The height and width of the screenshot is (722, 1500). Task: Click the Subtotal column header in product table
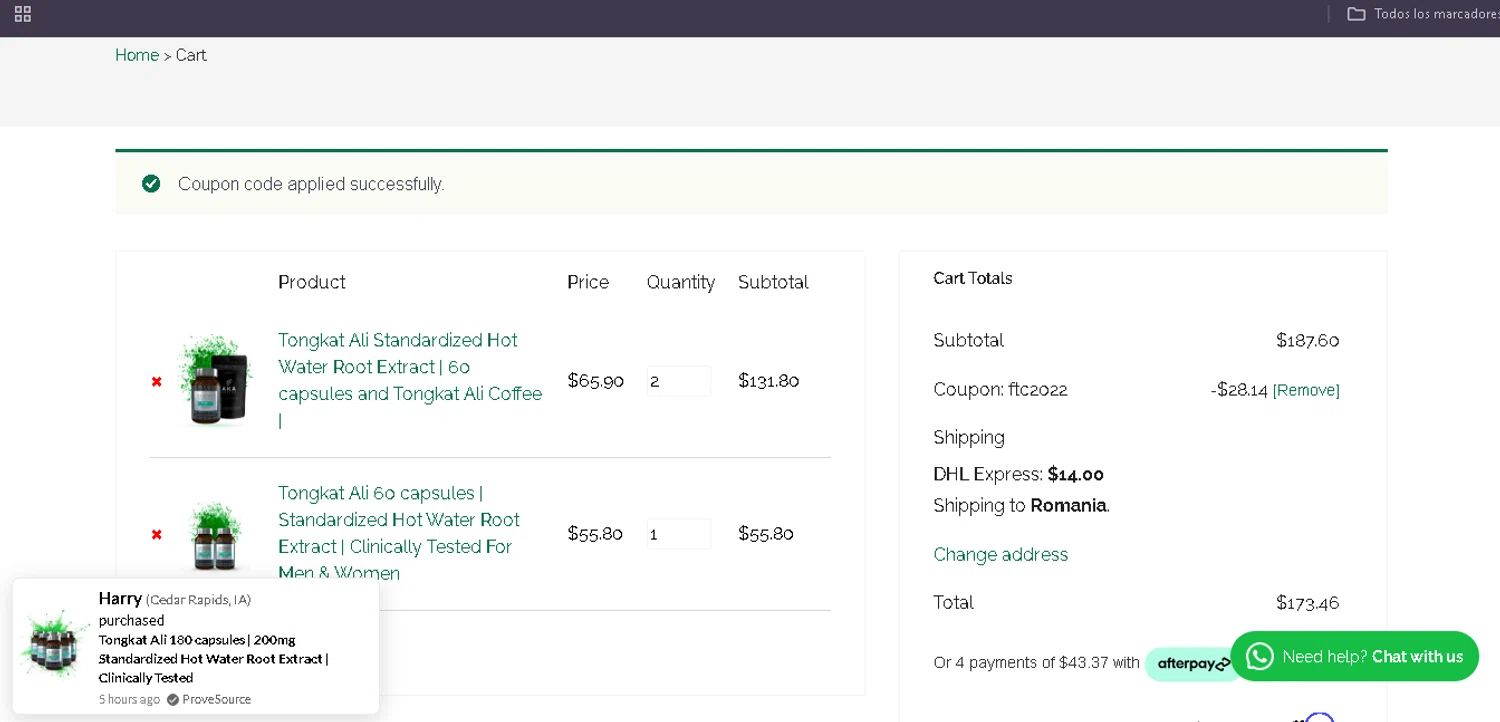click(x=773, y=282)
